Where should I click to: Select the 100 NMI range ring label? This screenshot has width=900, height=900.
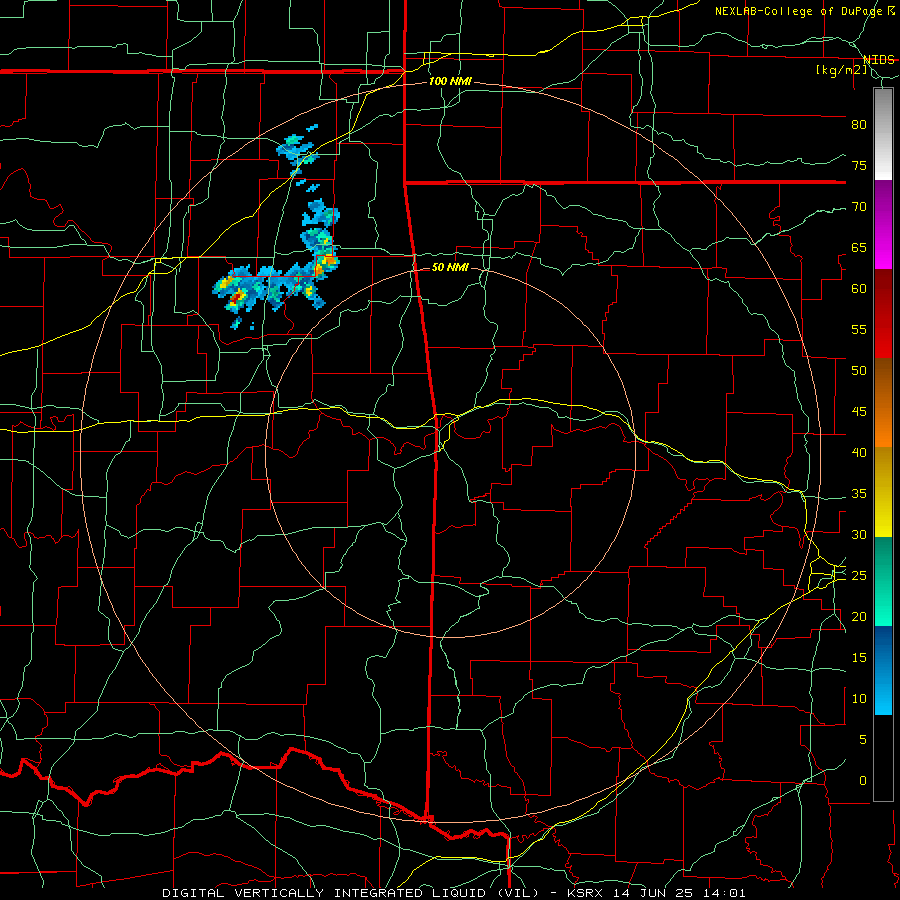450,82
